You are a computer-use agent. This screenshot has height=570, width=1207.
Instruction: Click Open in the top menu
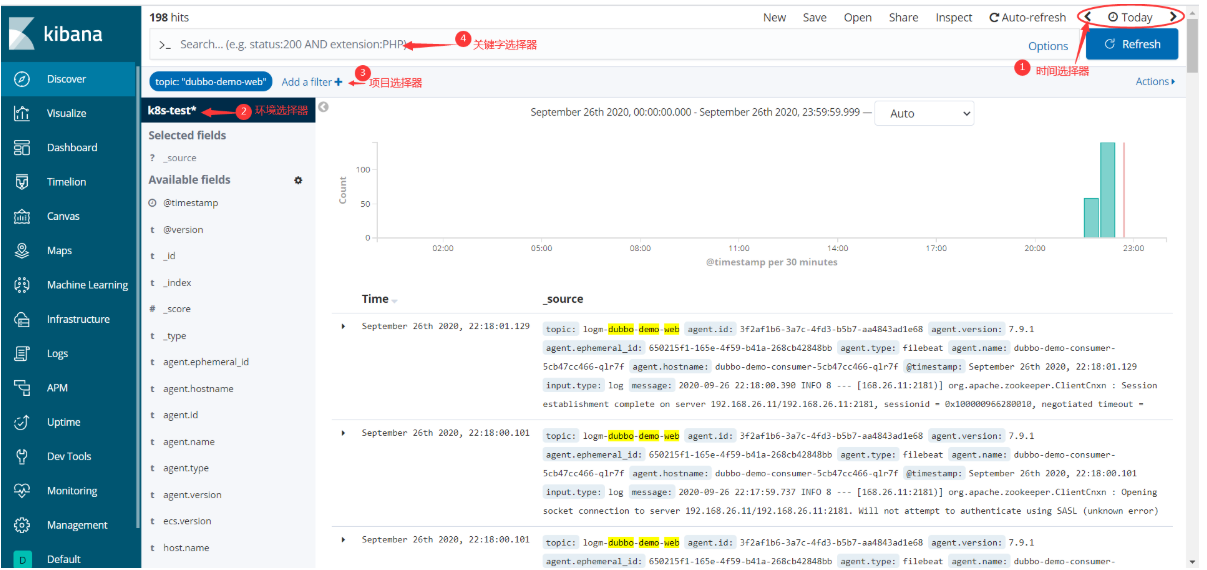pyautogui.click(x=857, y=17)
